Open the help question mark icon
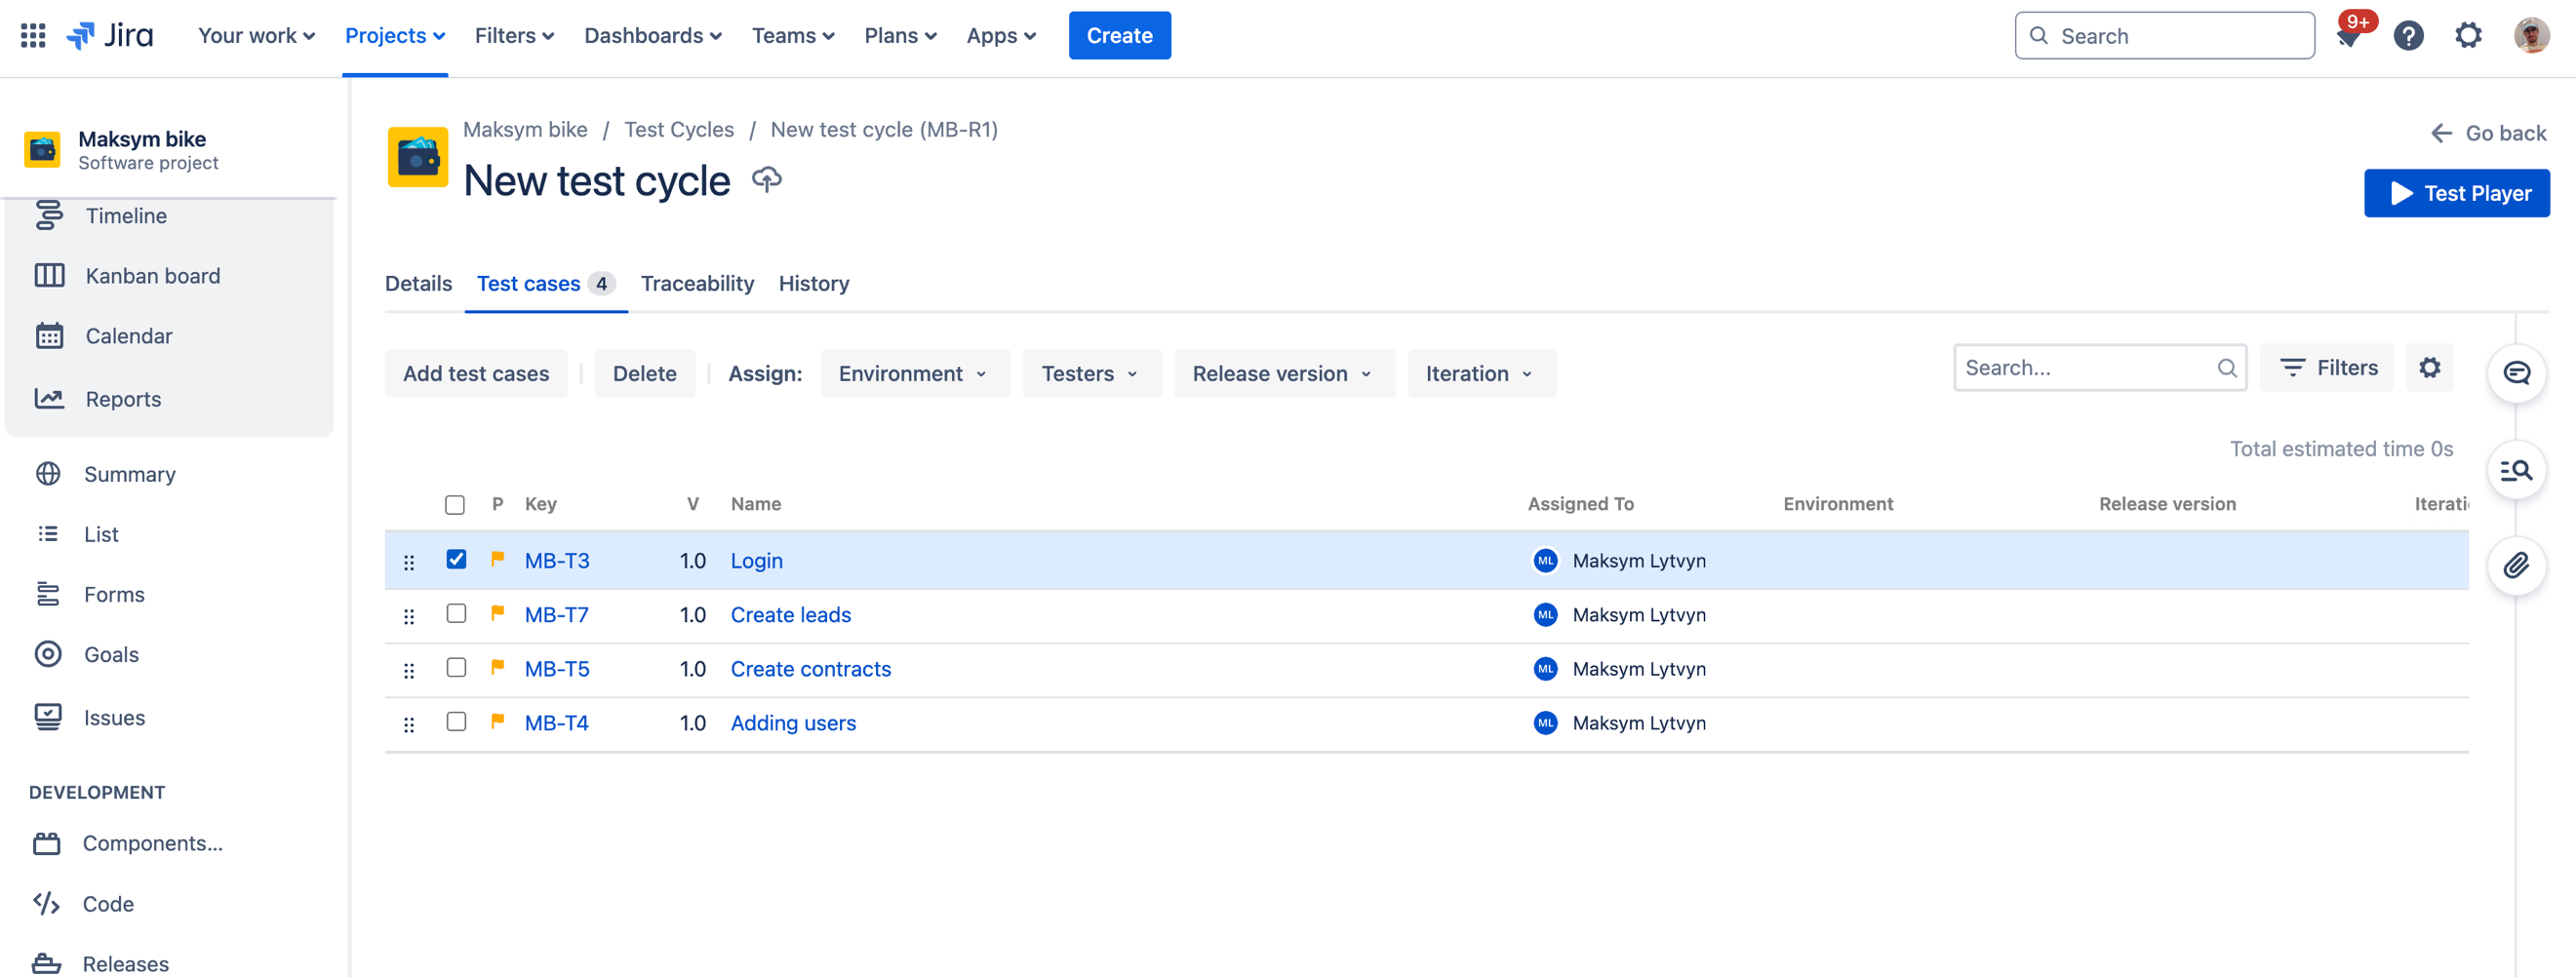 click(x=2408, y=36)
